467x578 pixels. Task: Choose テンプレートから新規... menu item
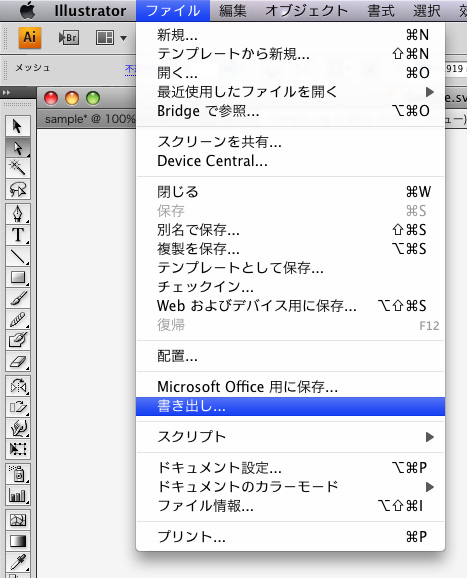click(x=290, y=54)
